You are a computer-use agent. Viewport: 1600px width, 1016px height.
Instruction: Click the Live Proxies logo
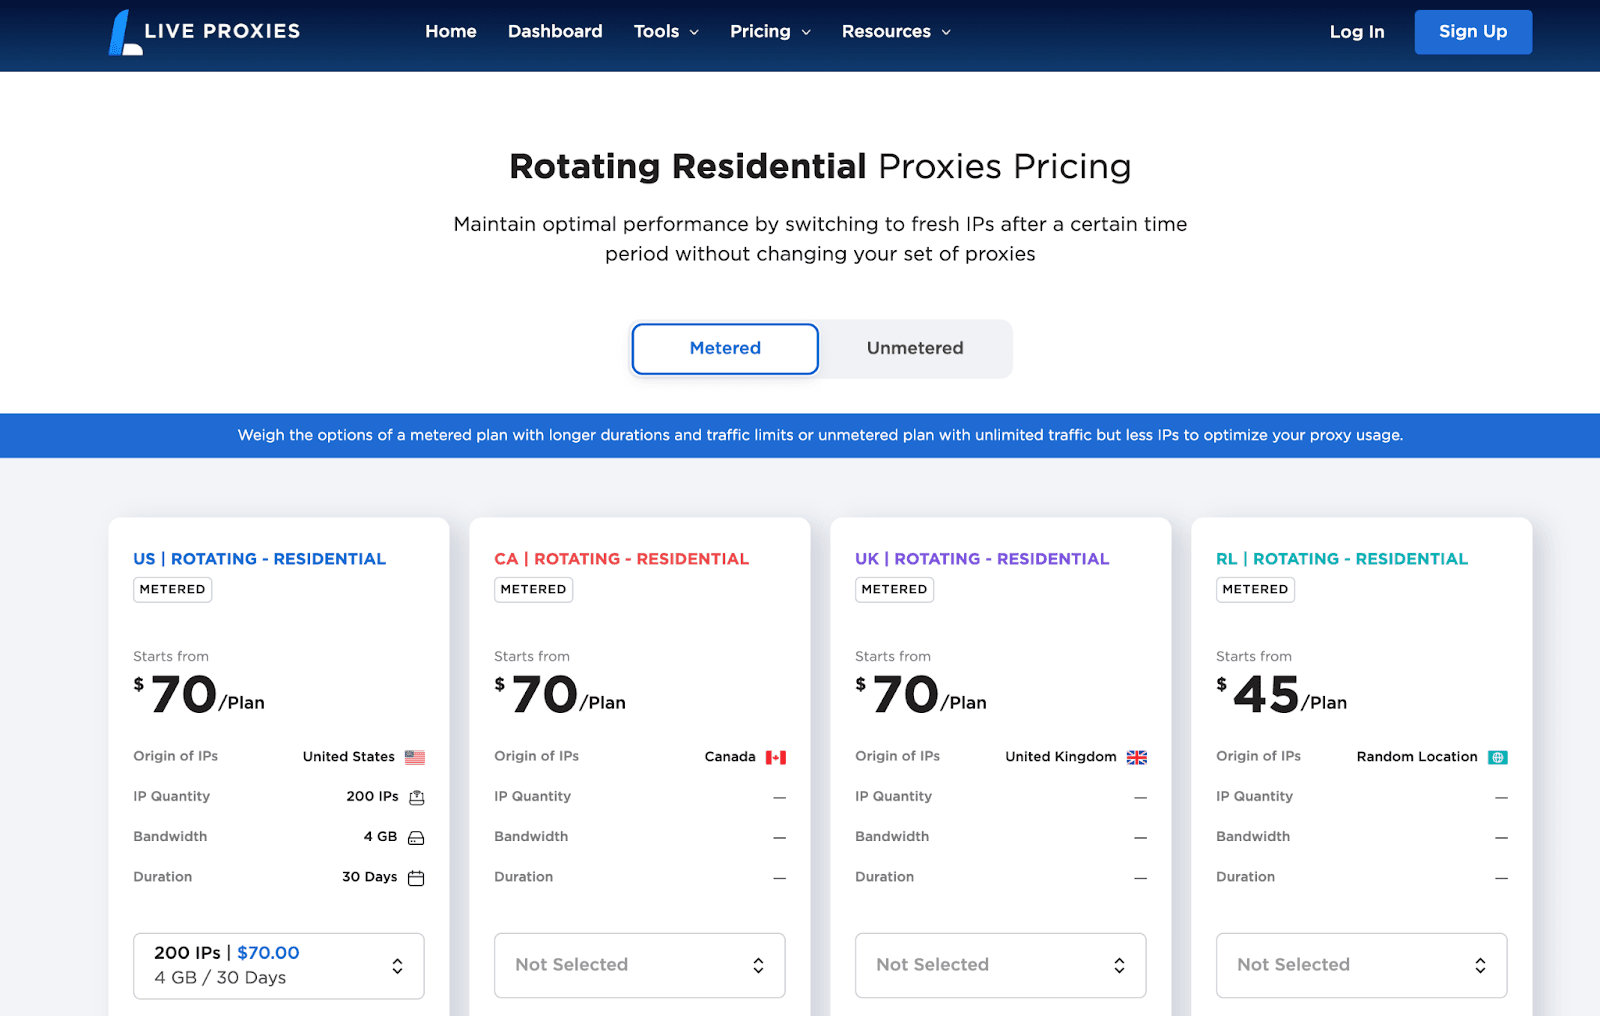coord(205,32)
